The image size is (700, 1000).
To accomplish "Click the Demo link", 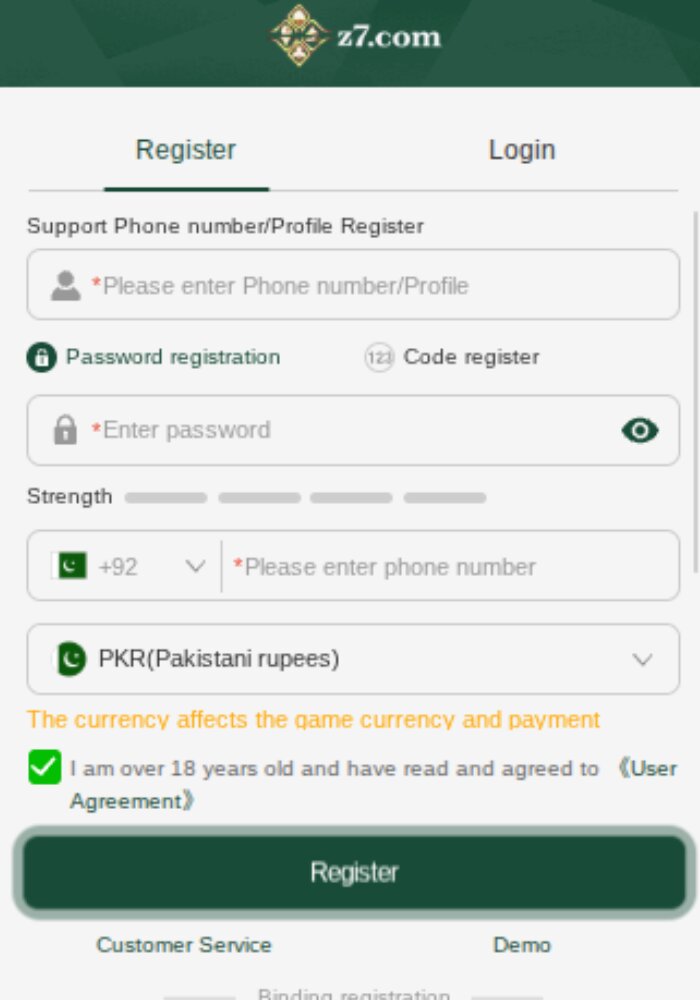I will coord(521,945).
